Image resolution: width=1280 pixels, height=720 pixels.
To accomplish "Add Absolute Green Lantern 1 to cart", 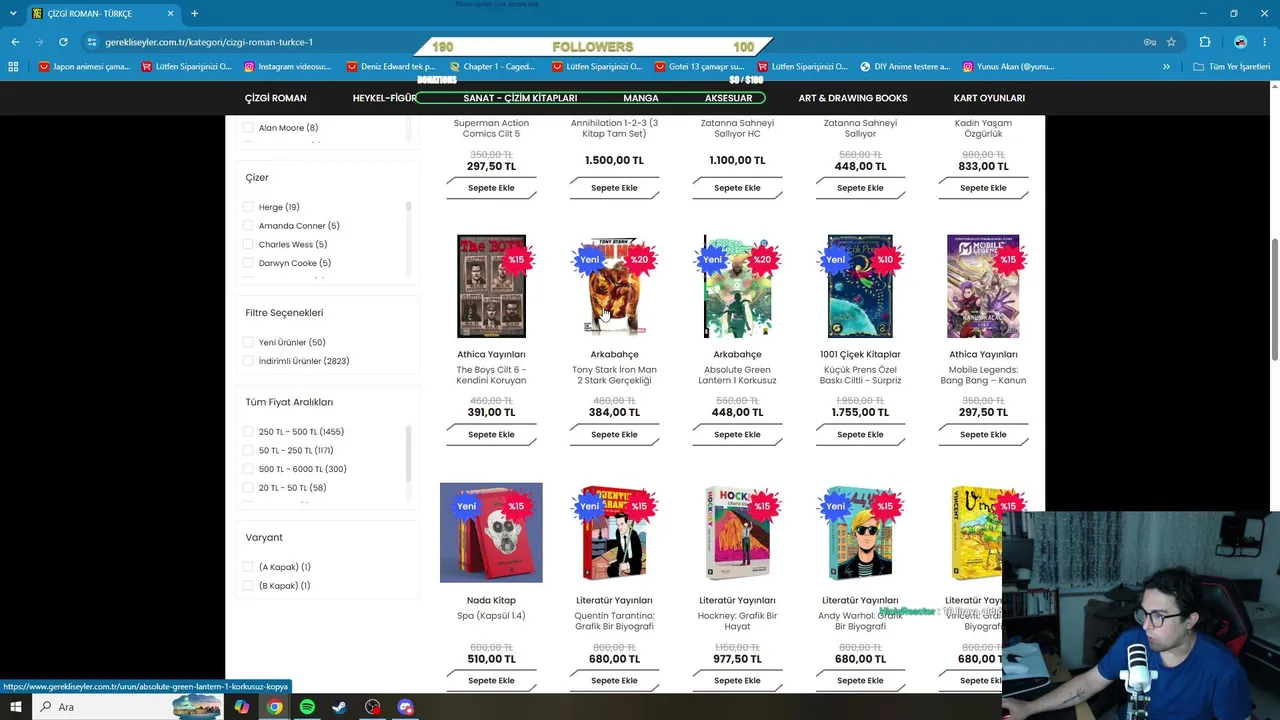I will pos(737,435).
